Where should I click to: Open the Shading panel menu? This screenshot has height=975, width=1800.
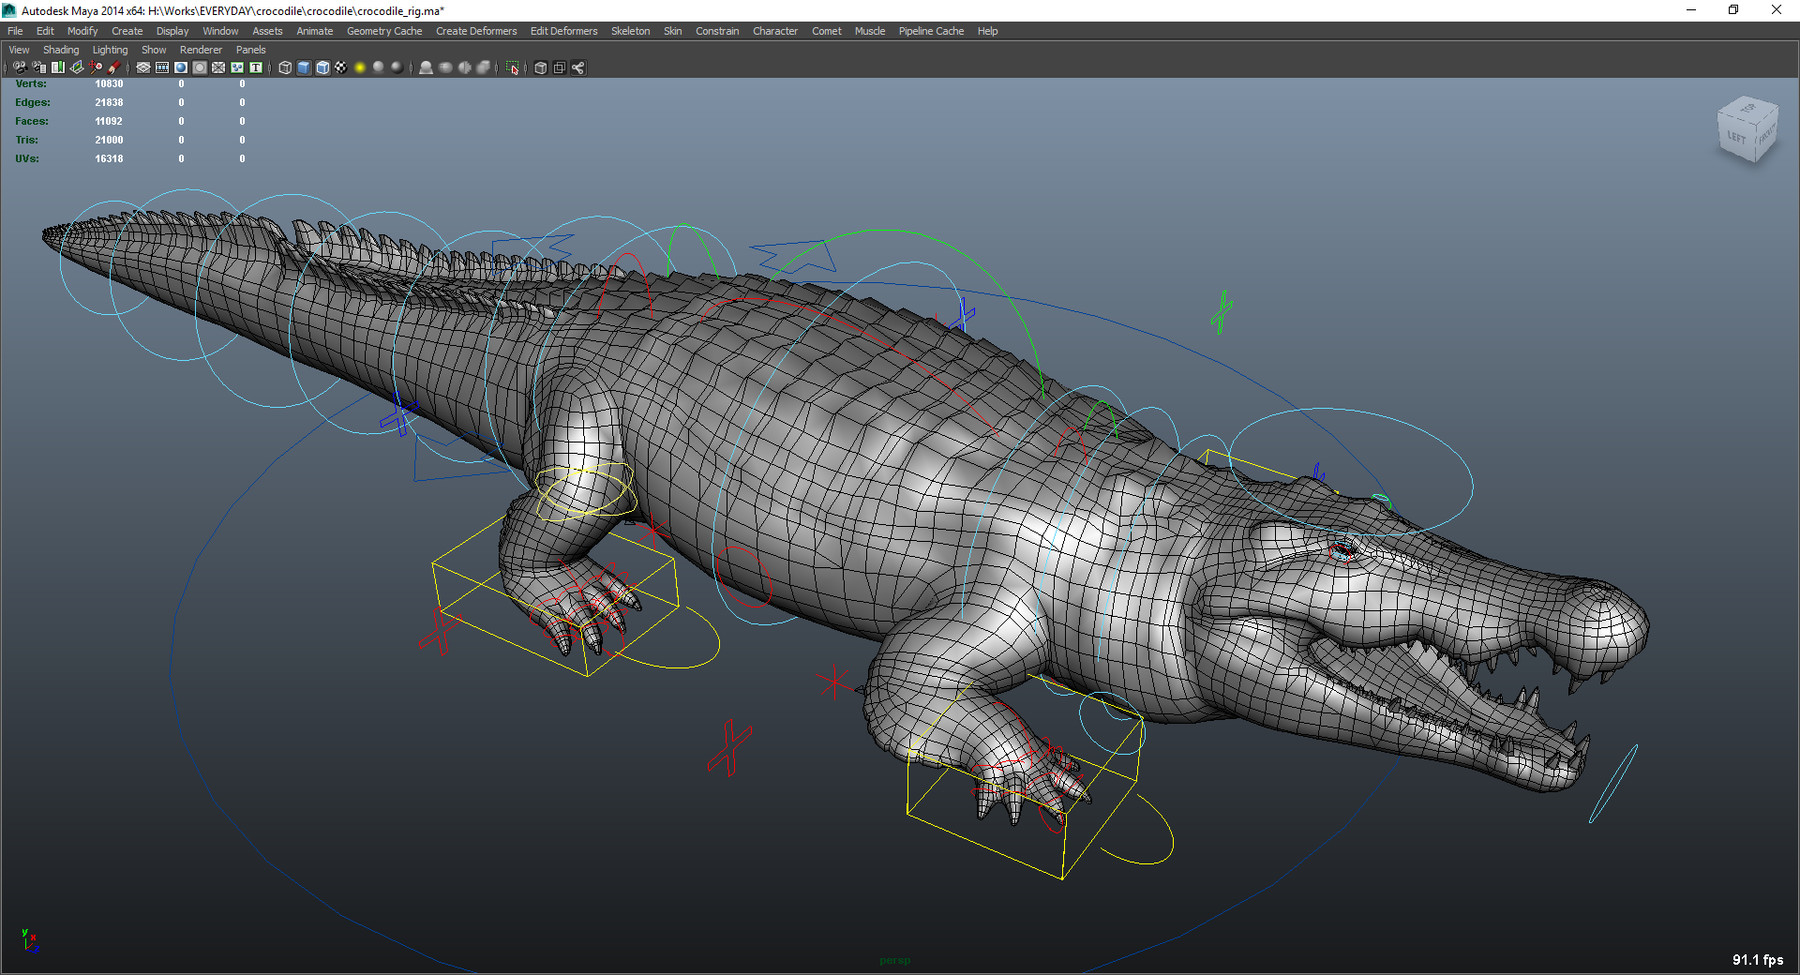[x=61, y=49]
